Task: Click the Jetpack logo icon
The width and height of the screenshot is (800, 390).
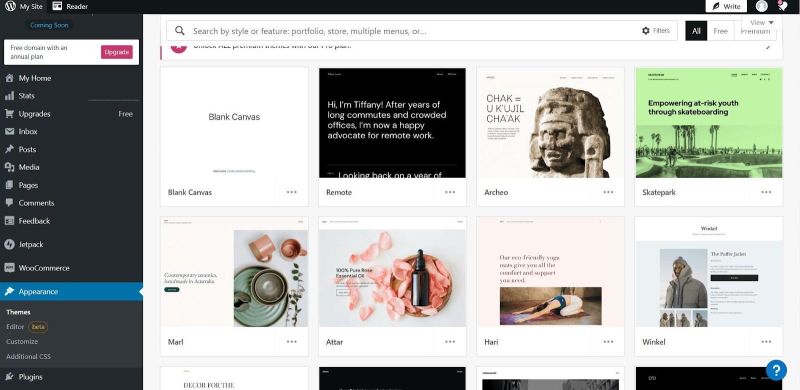Action: (9, 245)
